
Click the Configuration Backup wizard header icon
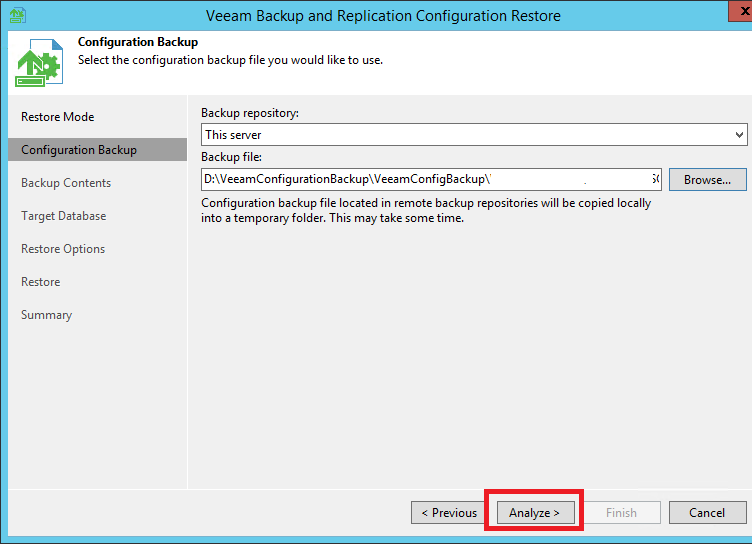tap(39, 63)
